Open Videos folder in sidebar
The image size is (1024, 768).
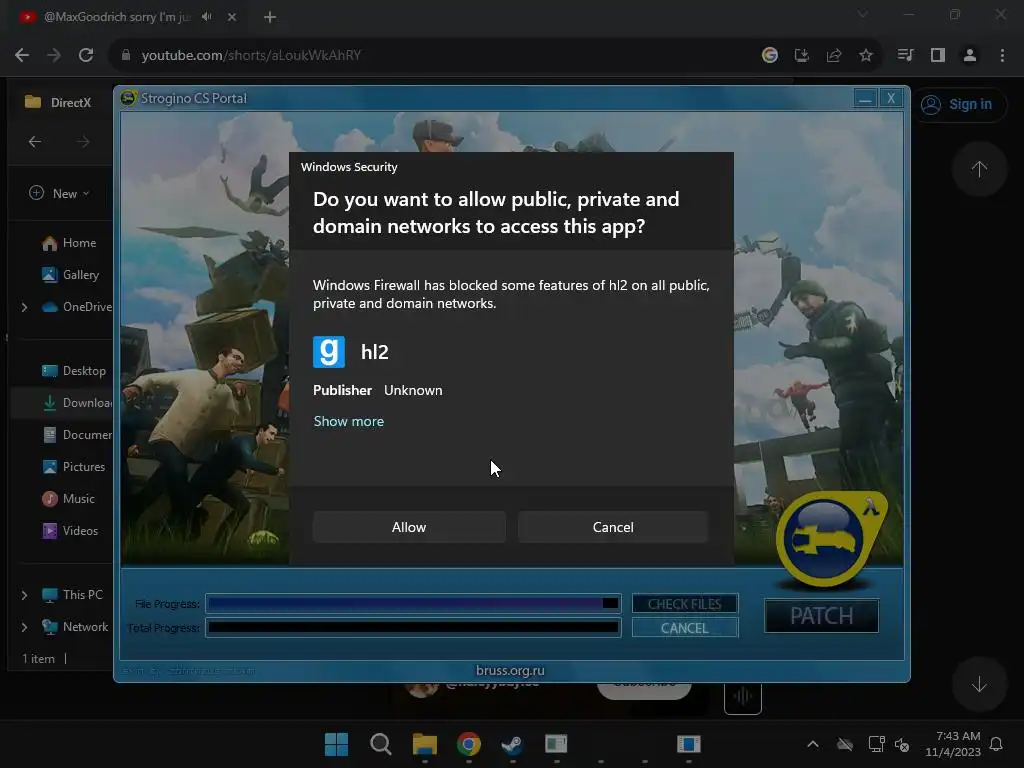point(70,531)
